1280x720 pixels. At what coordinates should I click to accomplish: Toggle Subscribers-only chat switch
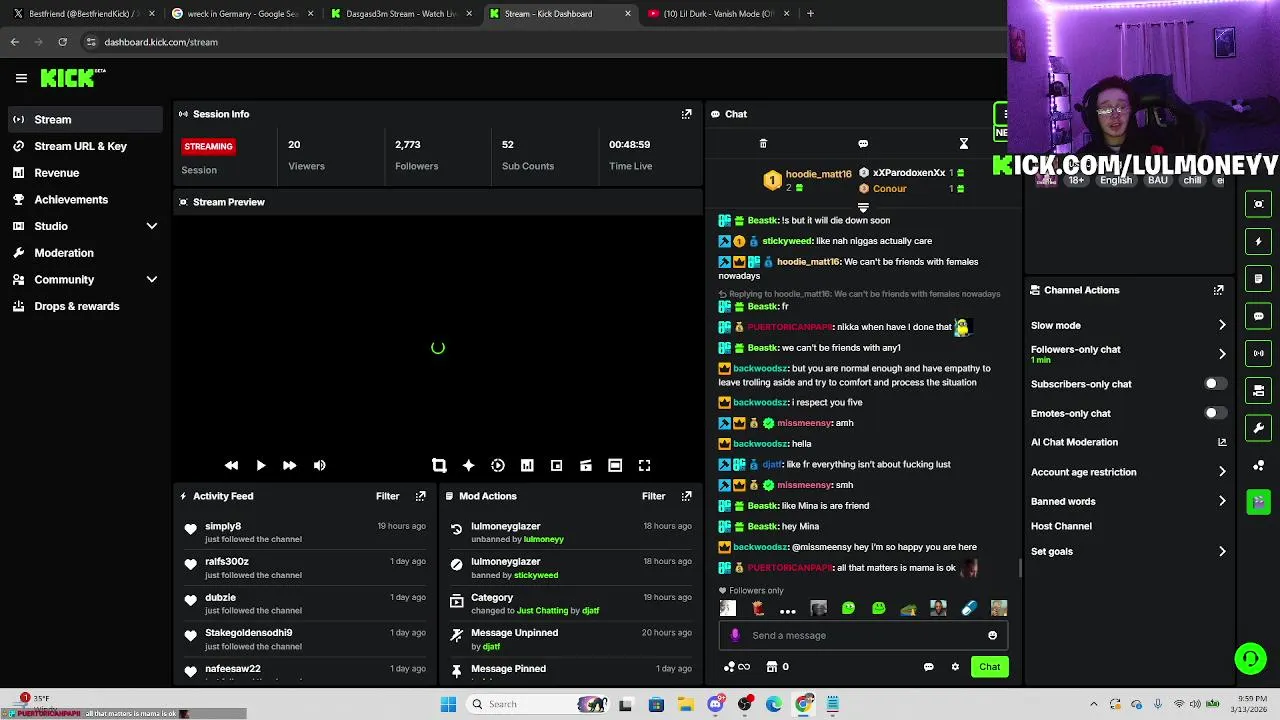tap(1214, 384)
